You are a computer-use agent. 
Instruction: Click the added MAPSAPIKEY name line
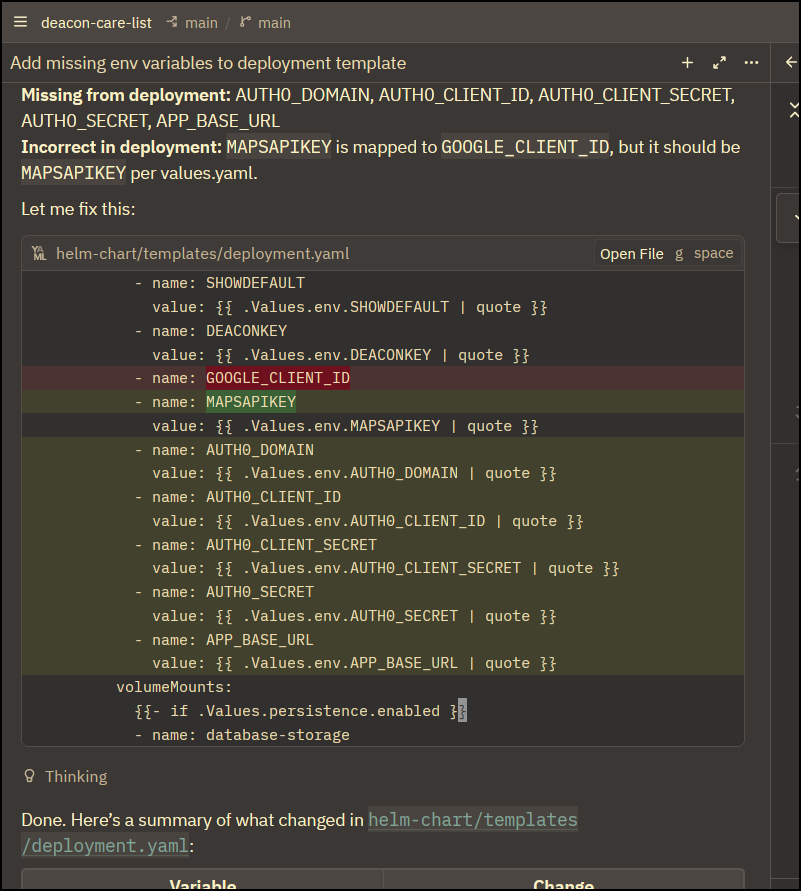coord(383,402)
